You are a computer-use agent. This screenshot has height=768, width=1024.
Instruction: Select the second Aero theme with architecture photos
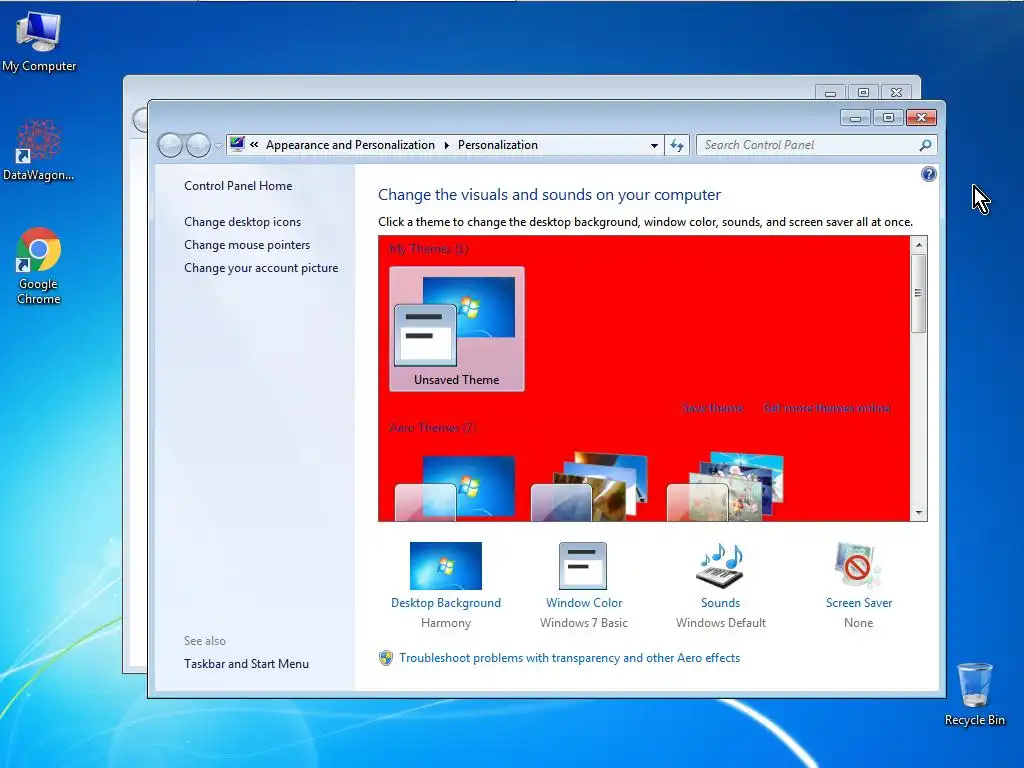tap(590, 486)
